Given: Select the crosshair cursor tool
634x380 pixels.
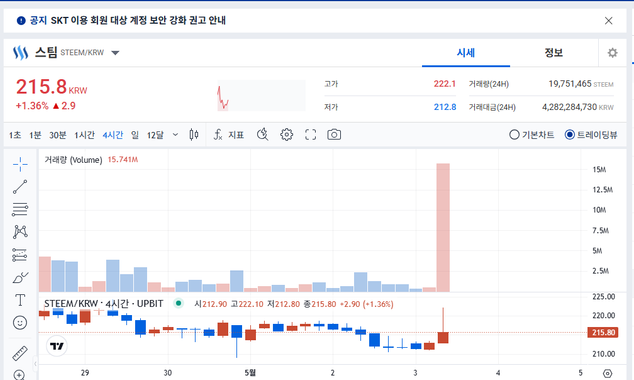Looking at the screenshot, I should coord(20,164).
